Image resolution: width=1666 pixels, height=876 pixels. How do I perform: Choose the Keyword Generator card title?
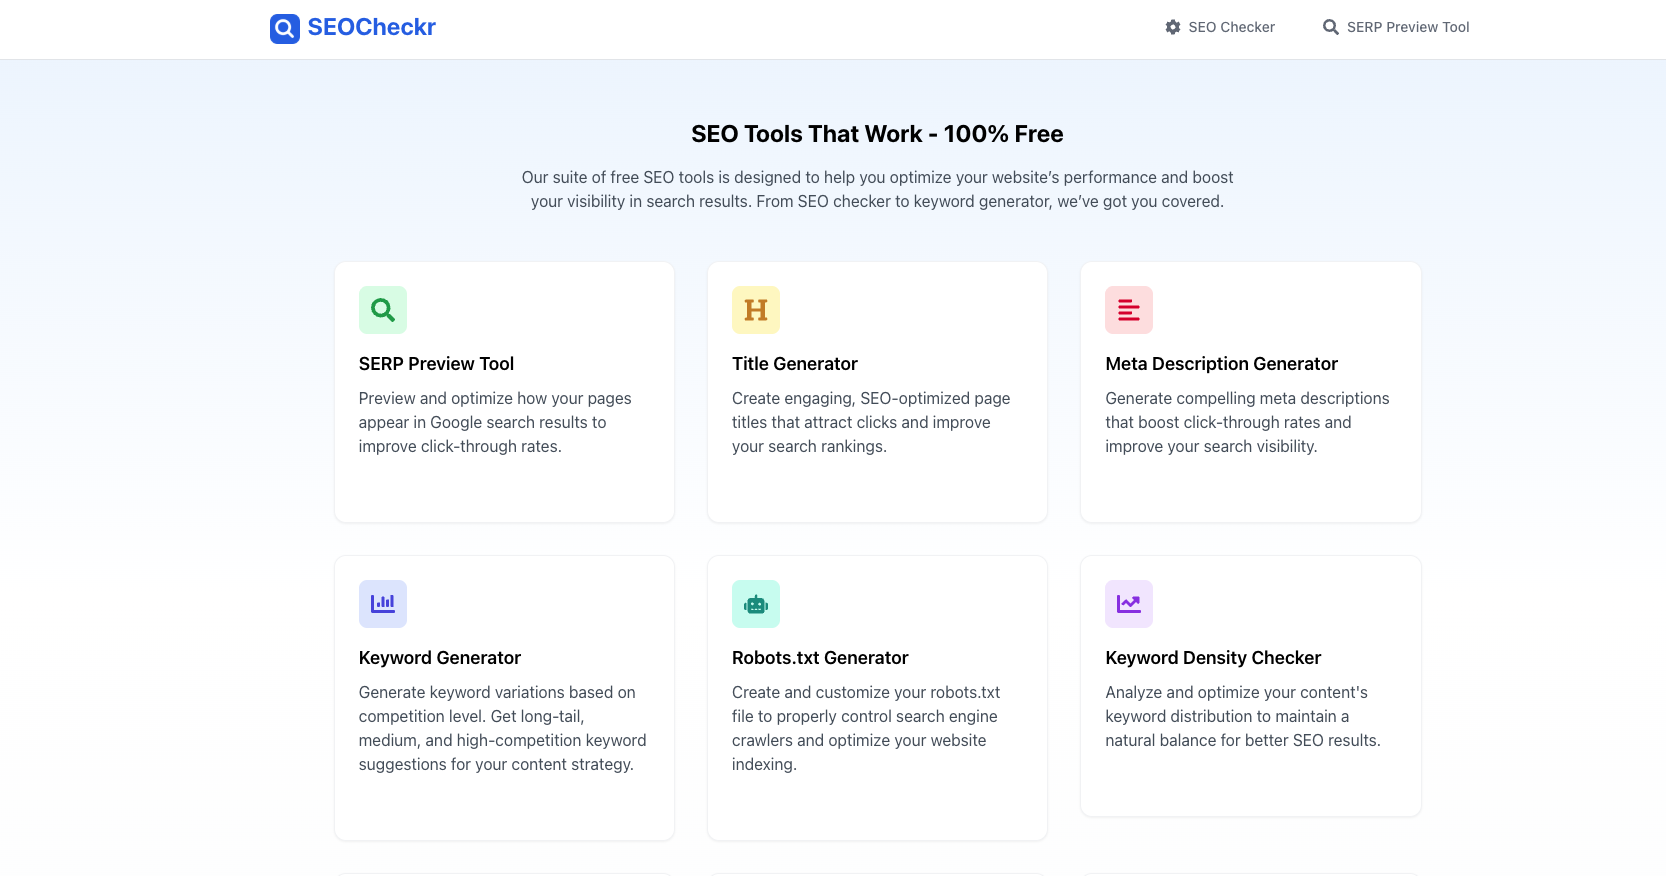(440, 658)
